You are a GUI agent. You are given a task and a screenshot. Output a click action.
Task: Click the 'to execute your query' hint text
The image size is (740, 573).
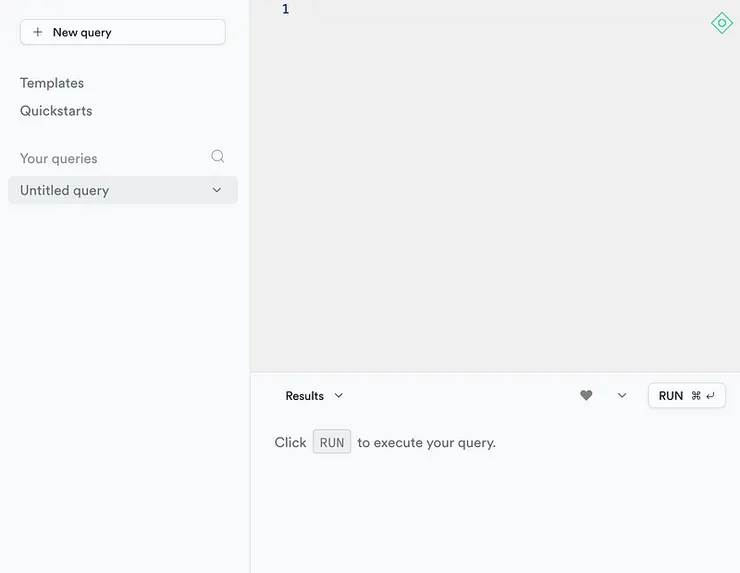(x=427, y=442)
